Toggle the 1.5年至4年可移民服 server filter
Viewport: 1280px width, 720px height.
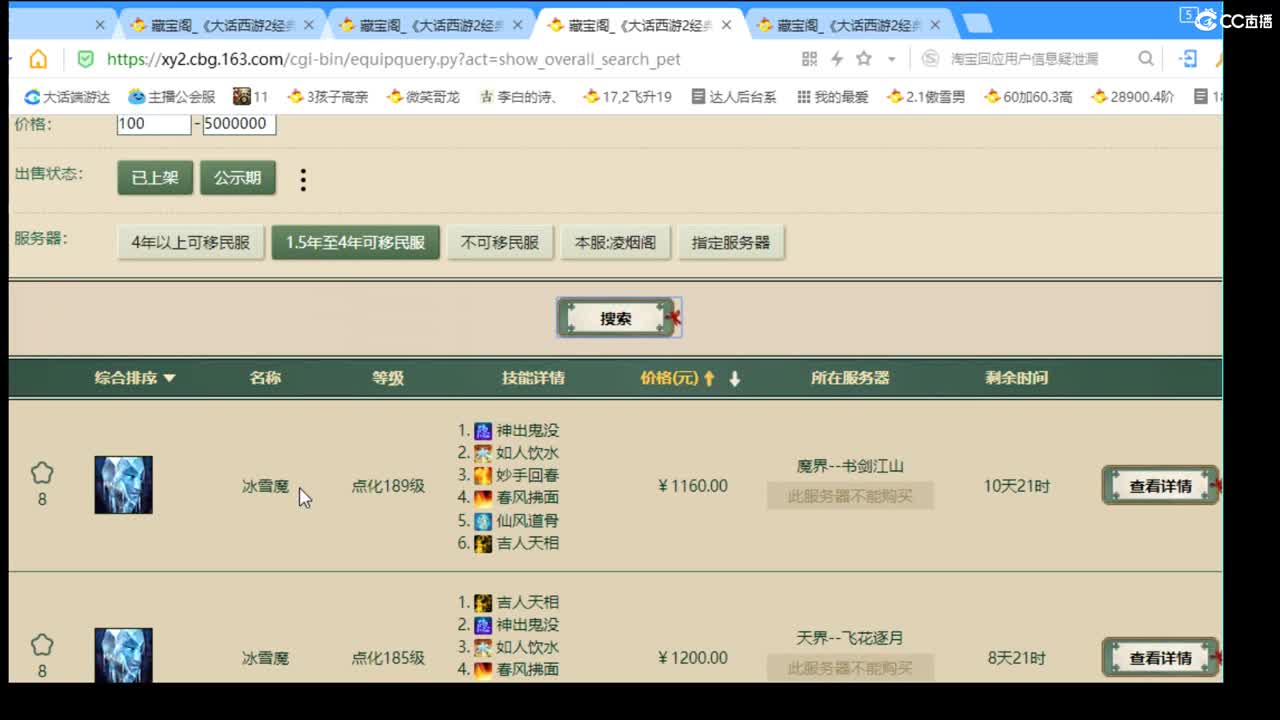(355, 243)
